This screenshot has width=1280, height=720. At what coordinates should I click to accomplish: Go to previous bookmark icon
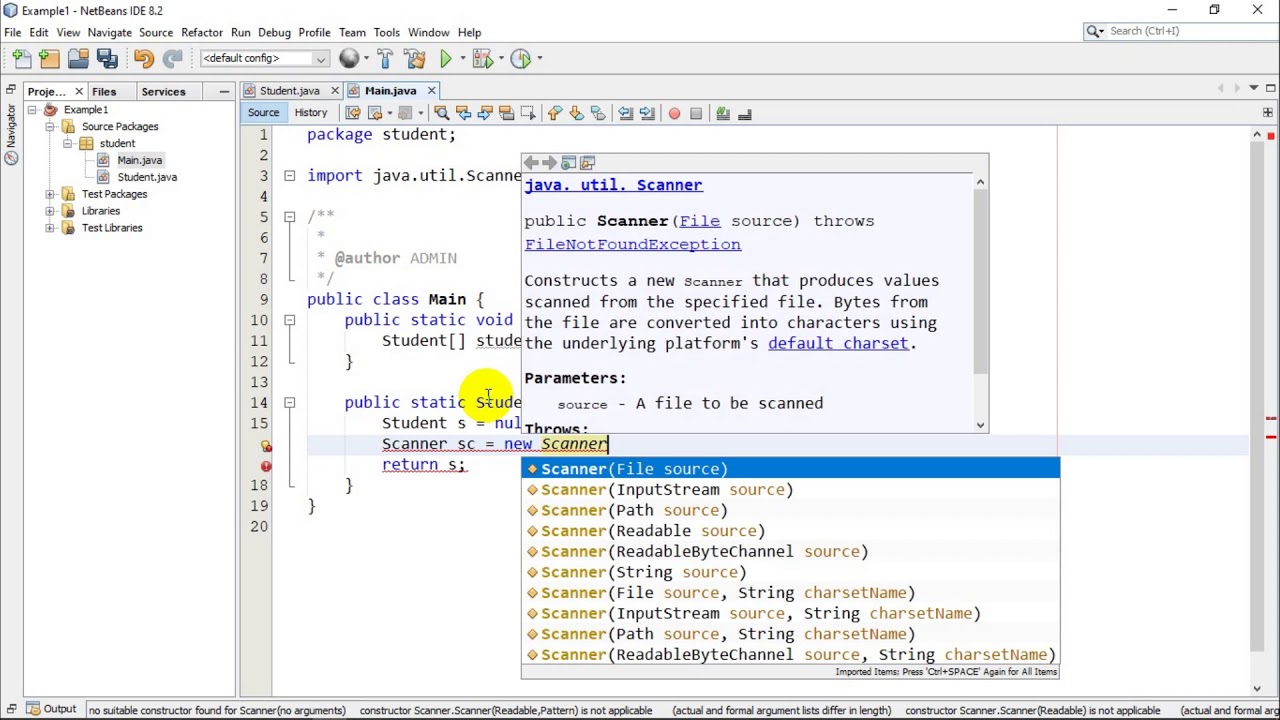point(555,113)
